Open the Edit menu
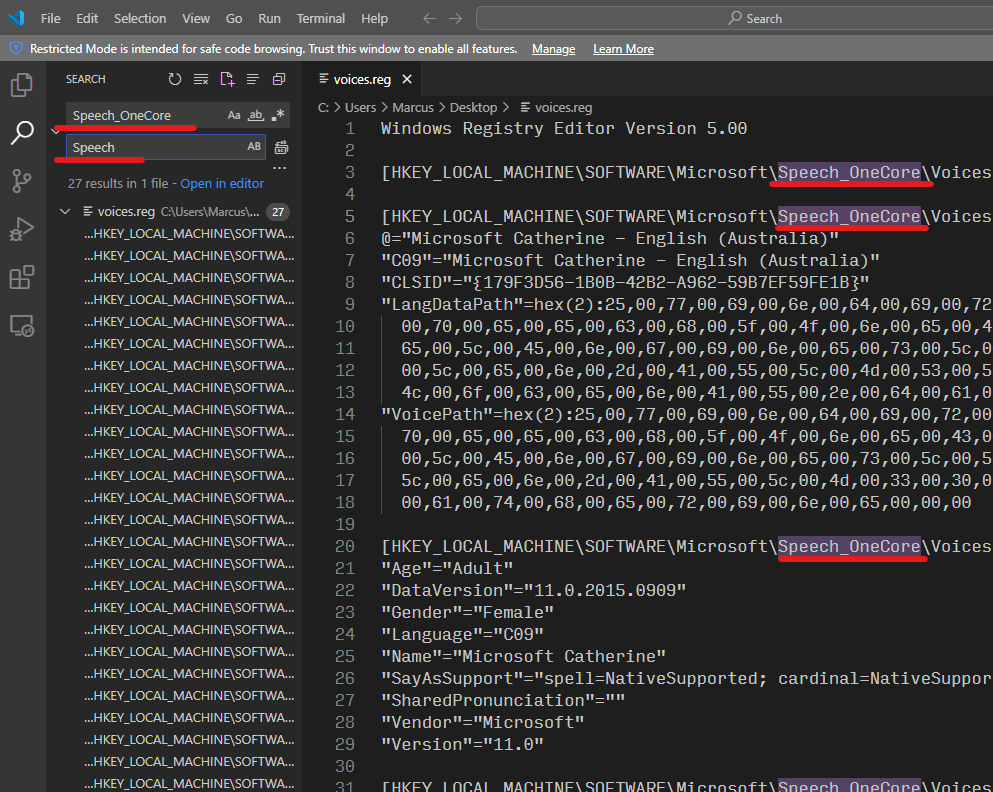The width and height of the screenshot is (993, 792). [87, 18]
